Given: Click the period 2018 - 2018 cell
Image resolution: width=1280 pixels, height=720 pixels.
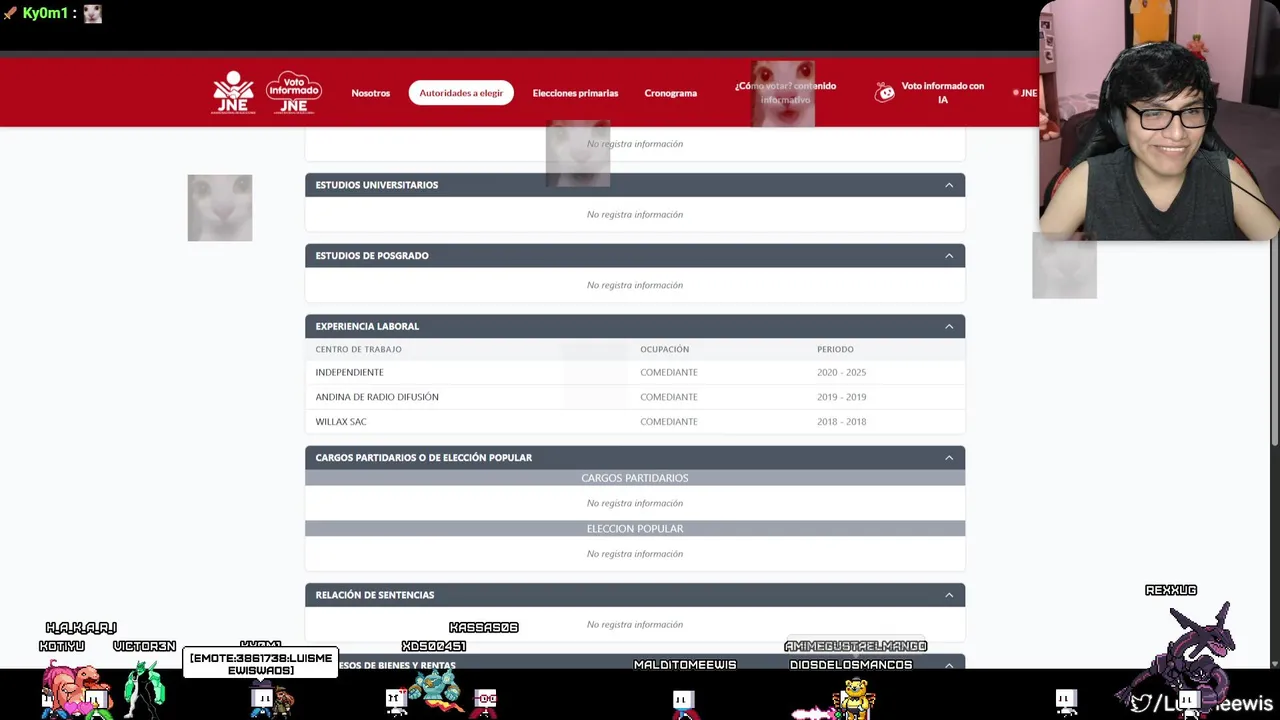Looking at the screenshot, I should coord(841,422).
